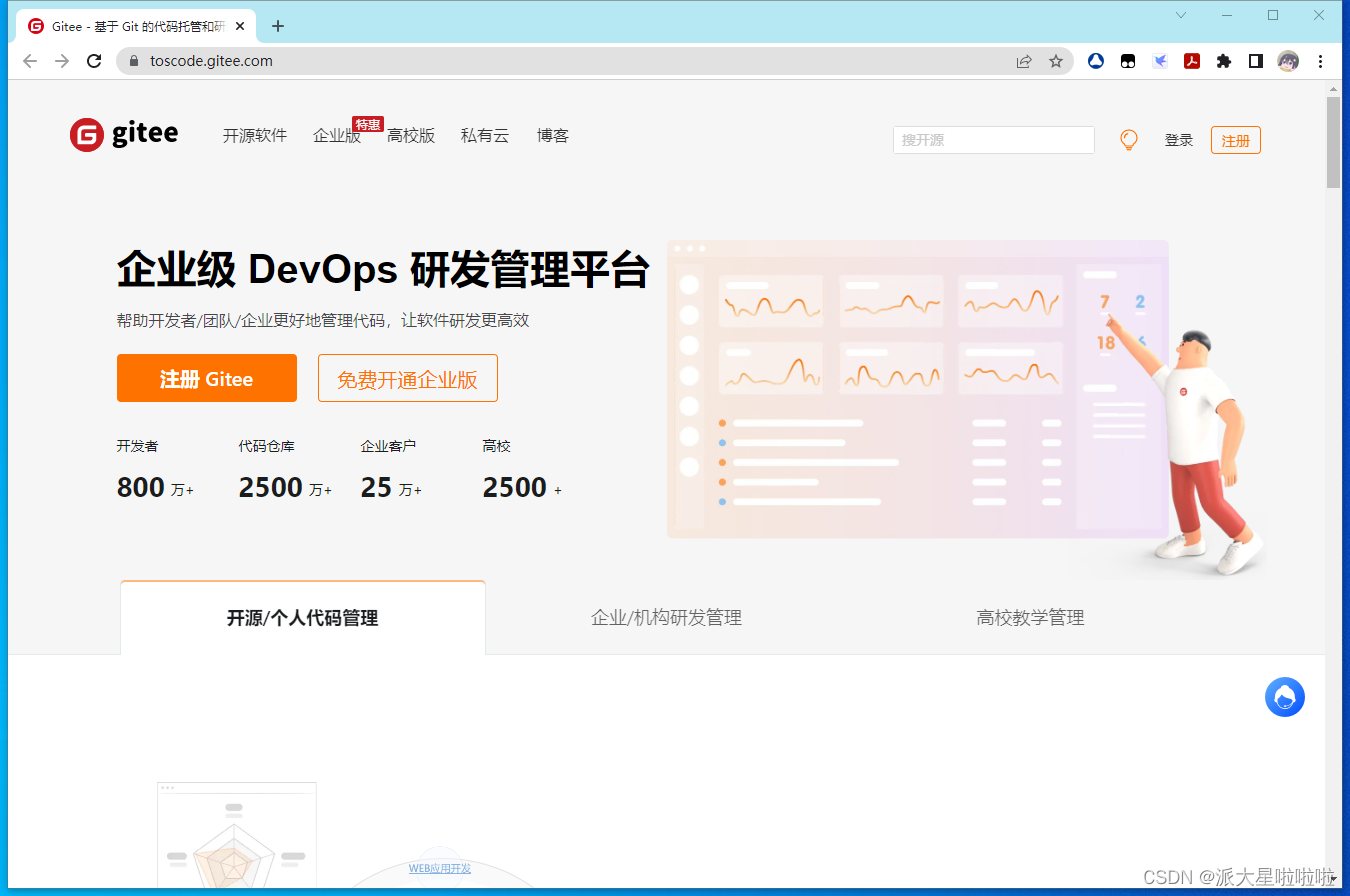The height and width of the screenshot is (896, 1350).
Task: Click the 2500 + 高校 statistic
Action: pos(522,471)
